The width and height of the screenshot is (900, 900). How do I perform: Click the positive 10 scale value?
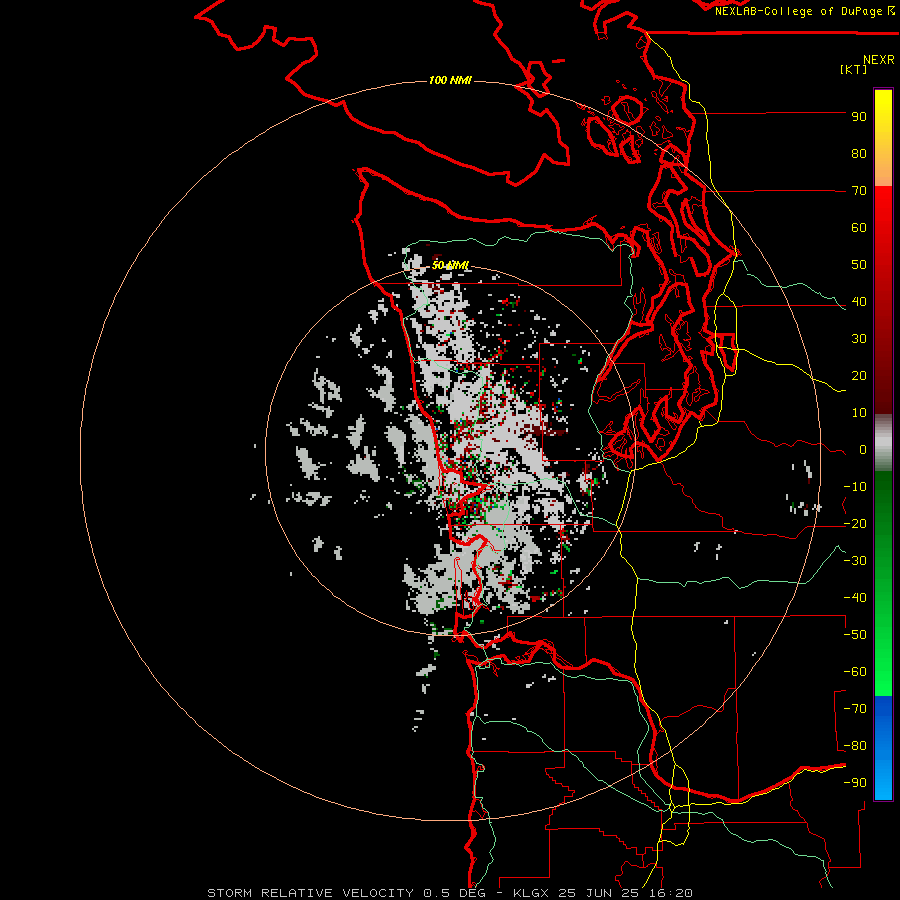[859, 413]
